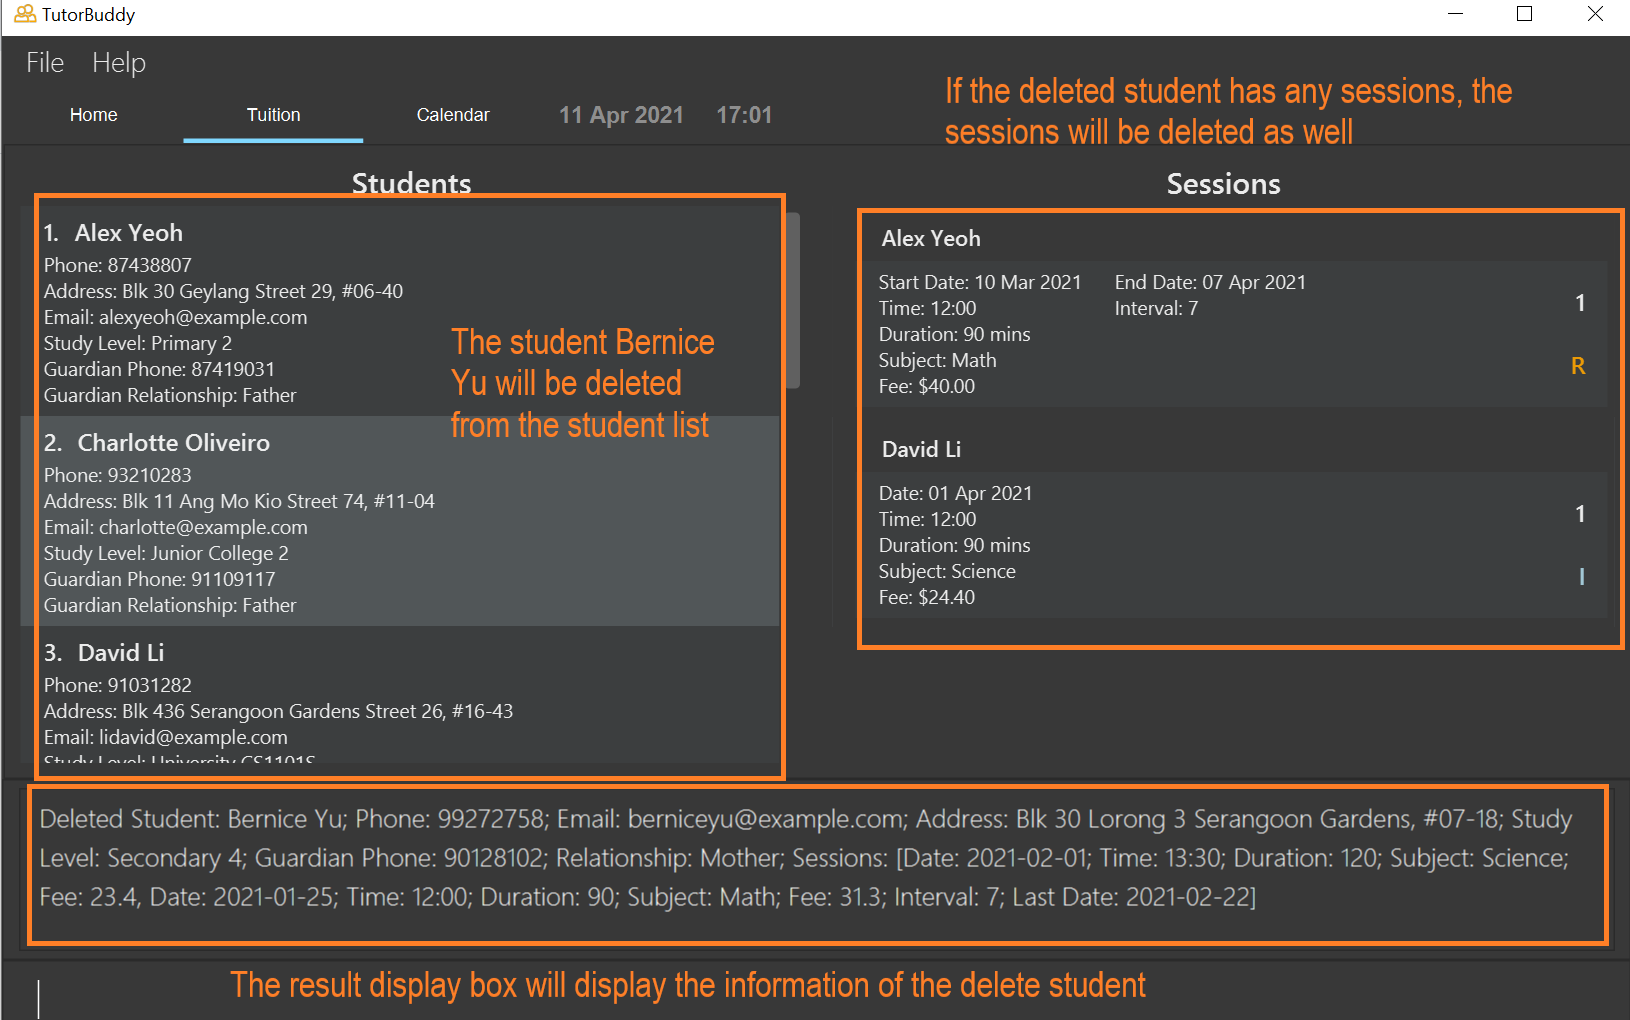Click Guardian Phone: 91109117
The width and height of the screenshot is (1630, 1020).
159,579
